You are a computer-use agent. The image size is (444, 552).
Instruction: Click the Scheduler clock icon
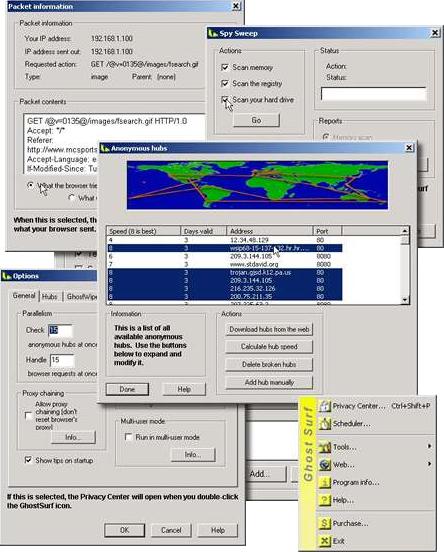coord(325,424)
